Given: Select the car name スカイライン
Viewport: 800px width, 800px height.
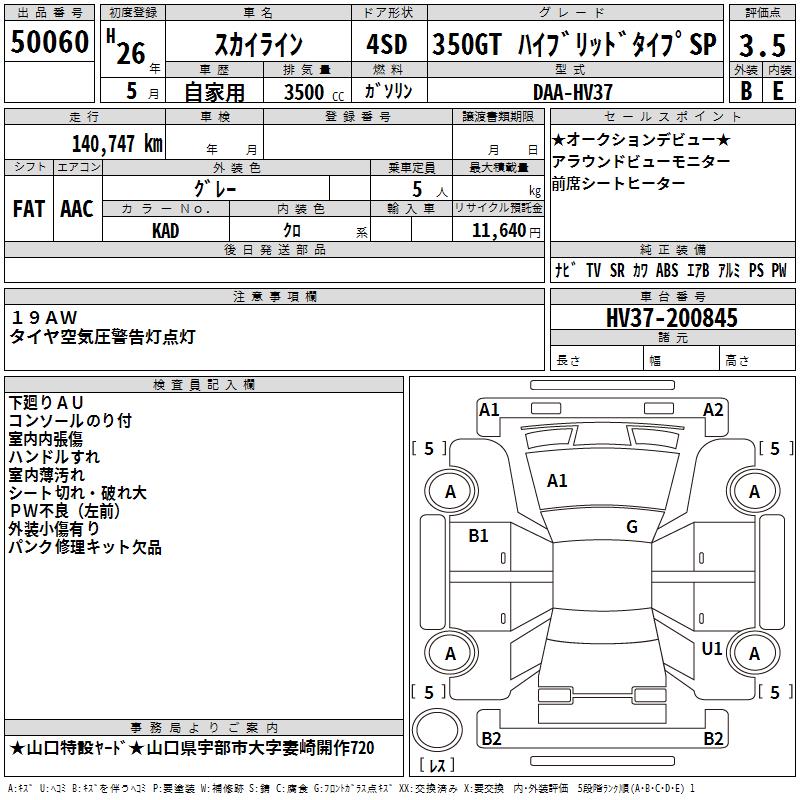Looking at the screenshot, I should pos(259,44).
